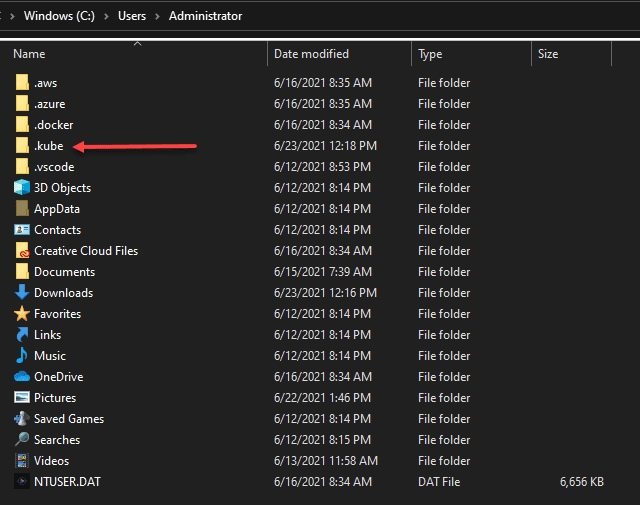Select the NTUSER.DAT file
Image resolution: width=640 pixels, height=505 pixels.
click(x=67, y=482)
